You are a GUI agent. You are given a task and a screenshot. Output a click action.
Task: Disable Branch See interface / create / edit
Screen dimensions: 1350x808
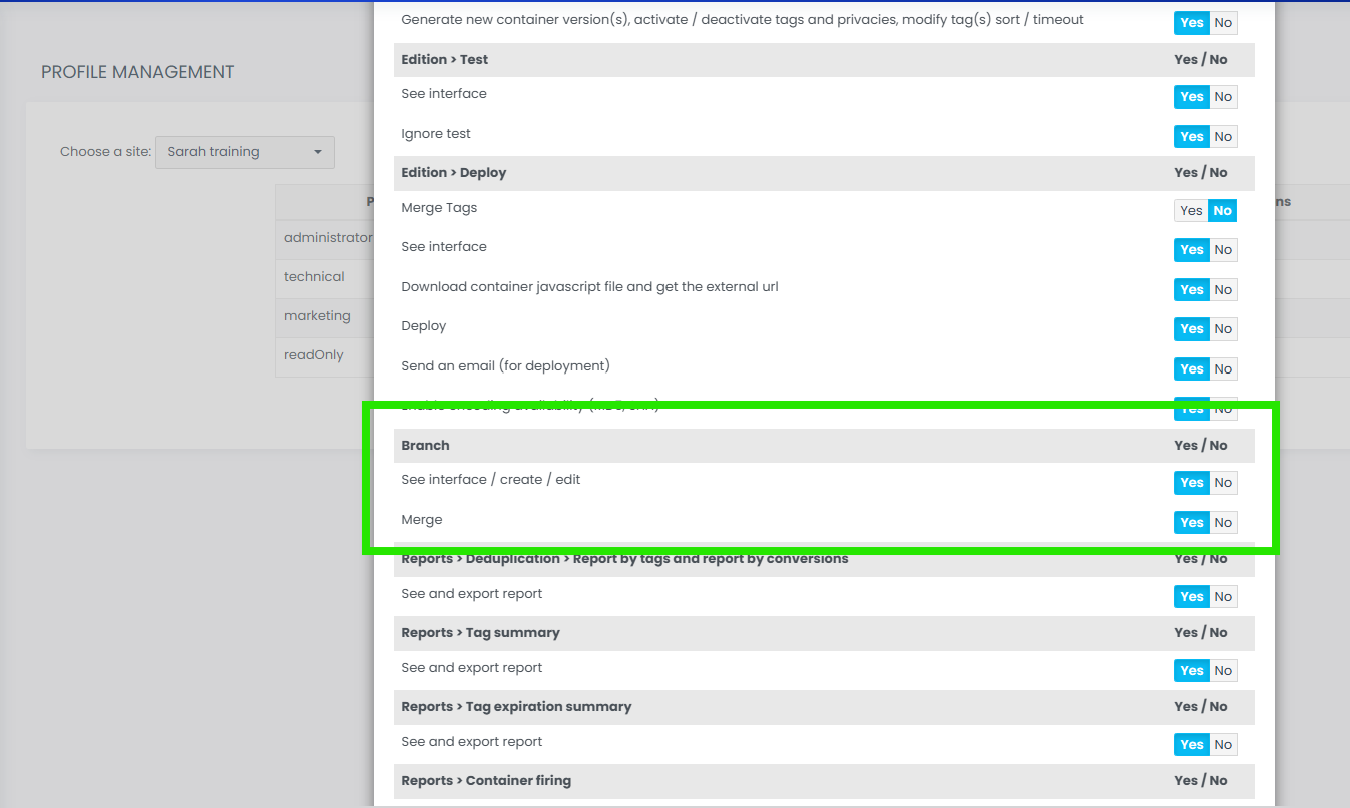tap(1223, 483)
